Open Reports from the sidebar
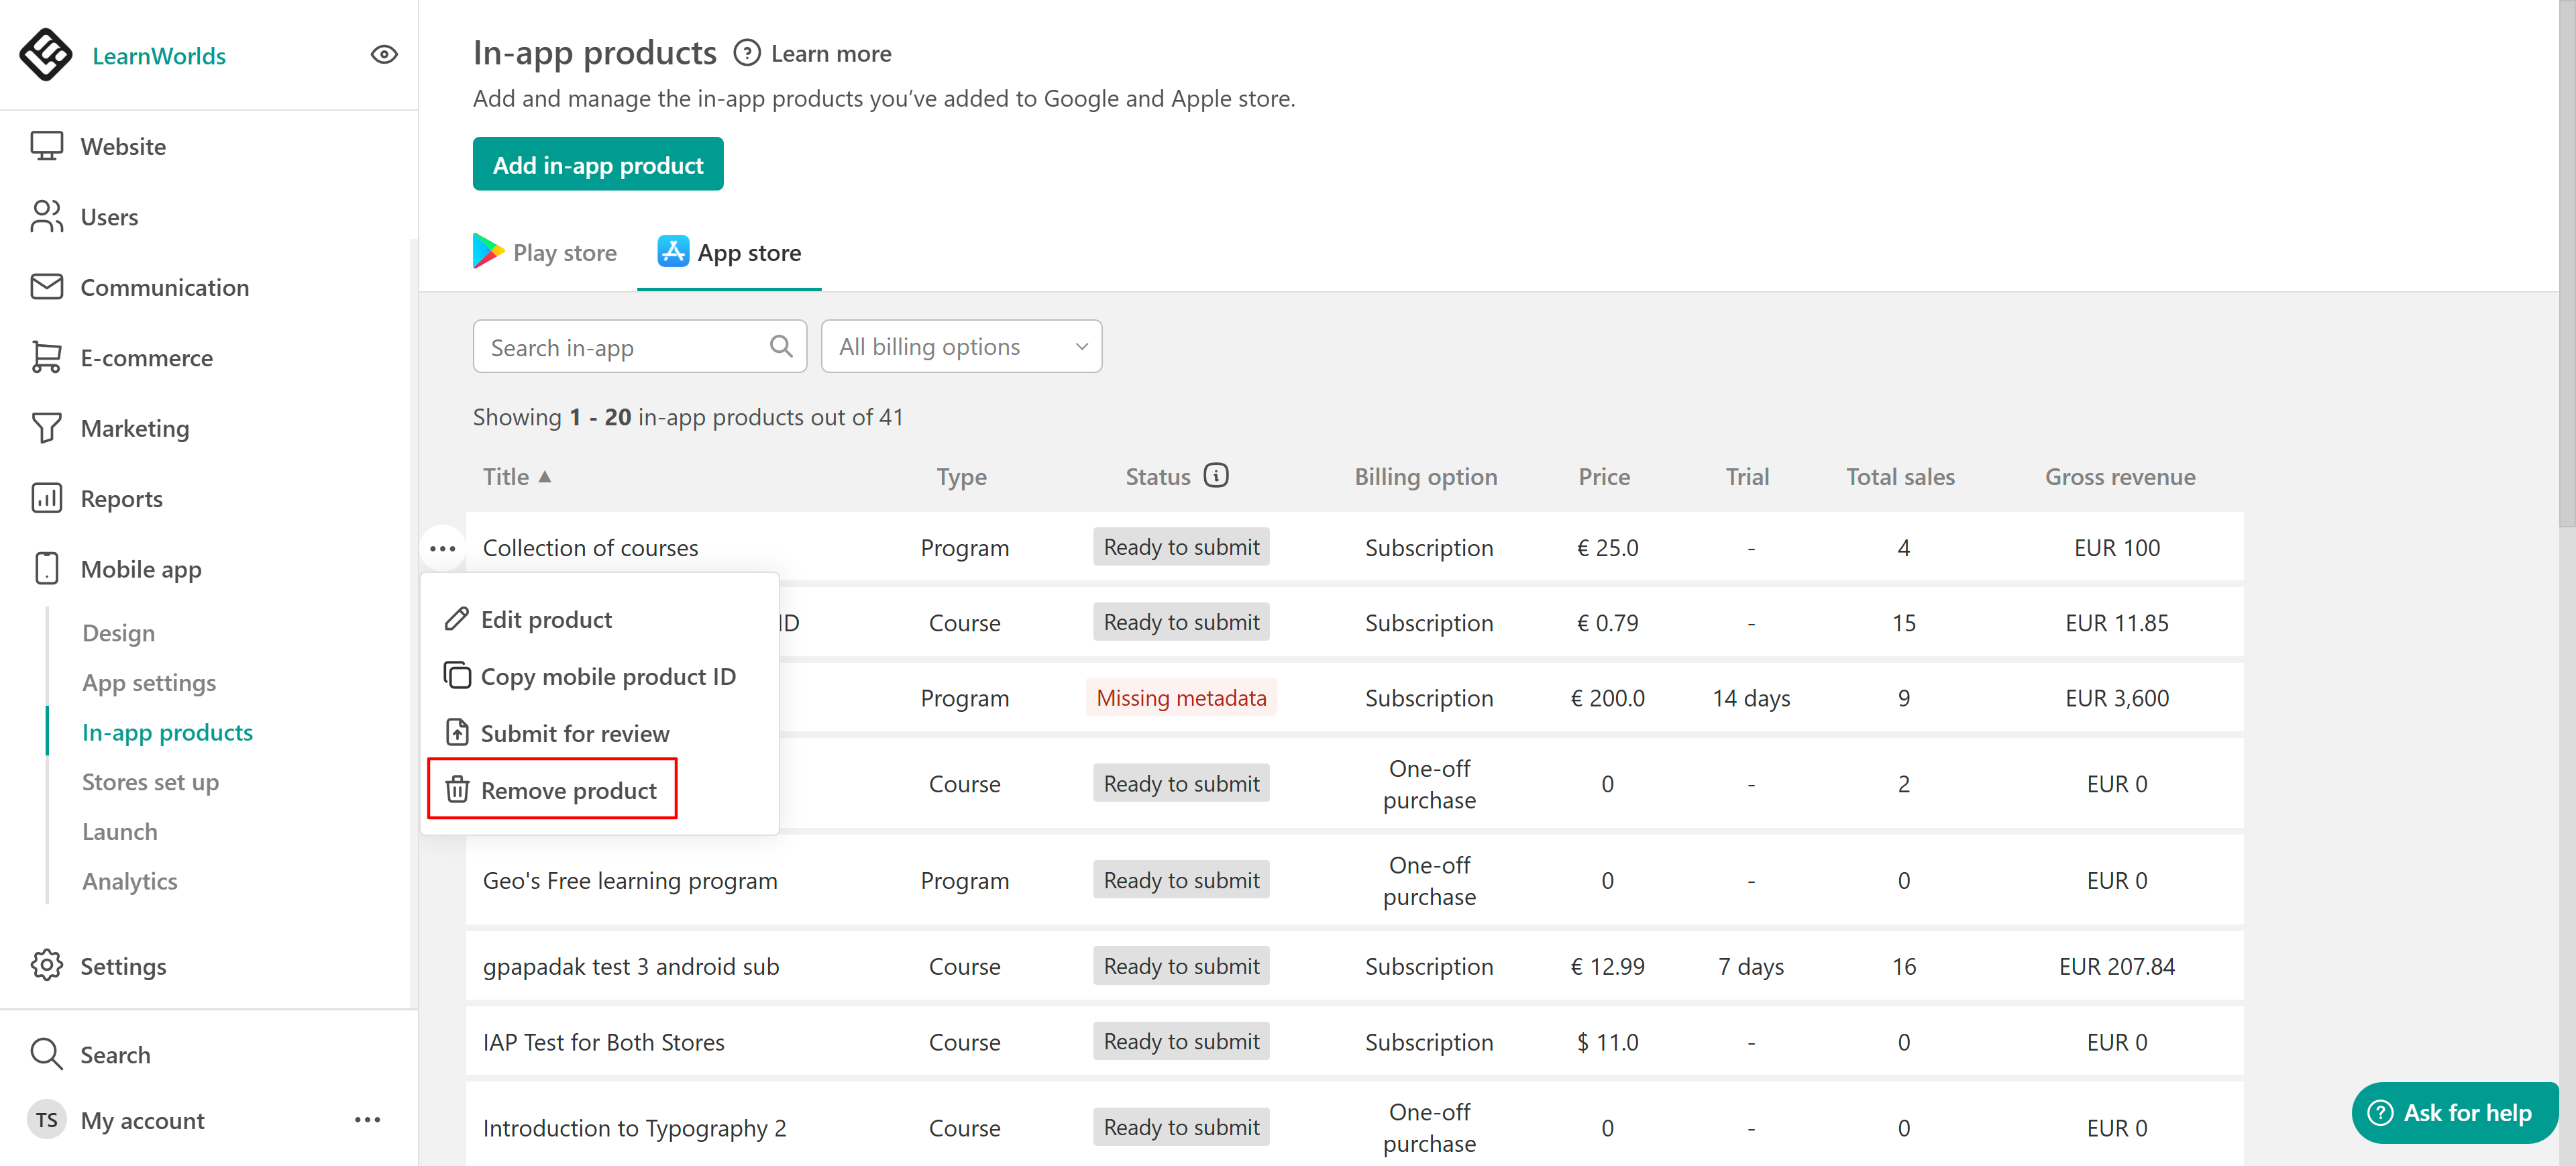 click(121, 498)
